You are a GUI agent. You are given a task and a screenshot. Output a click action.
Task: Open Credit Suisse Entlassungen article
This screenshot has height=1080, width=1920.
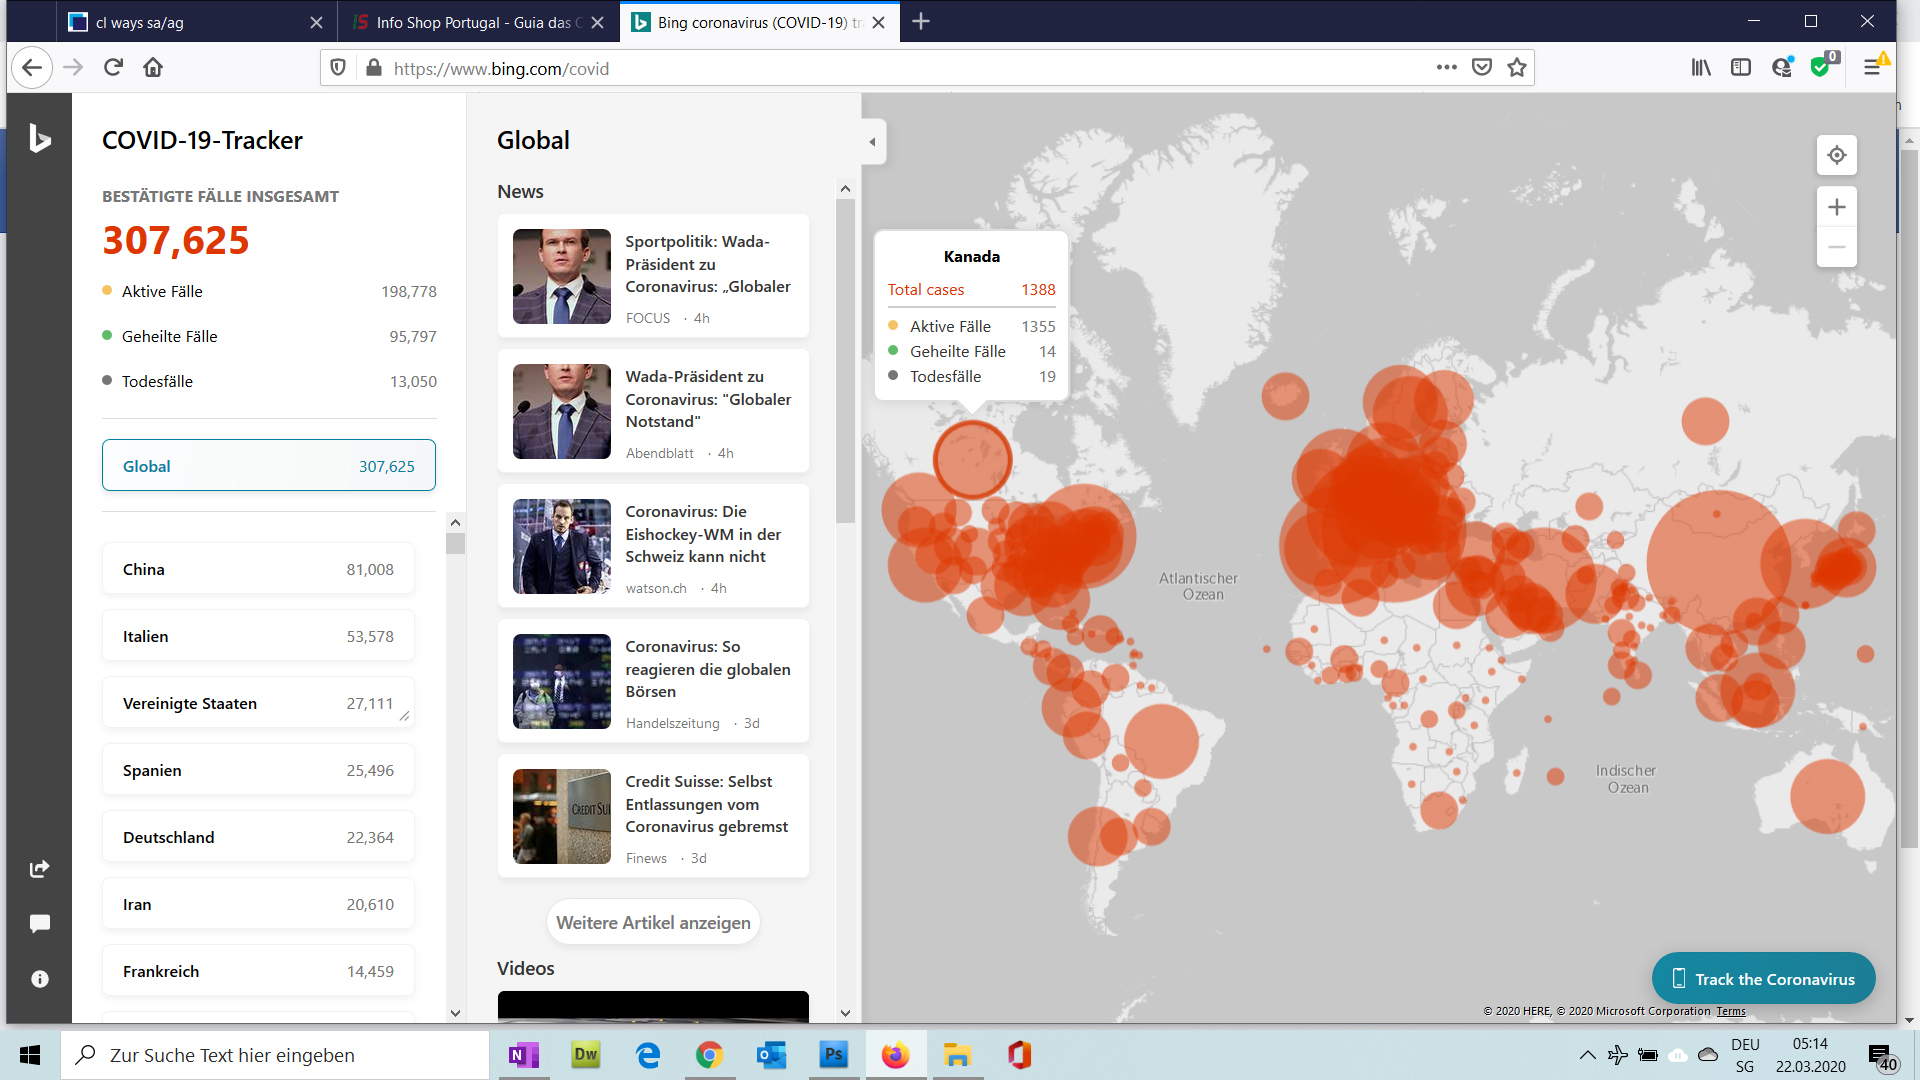click(x=653, y=816)
